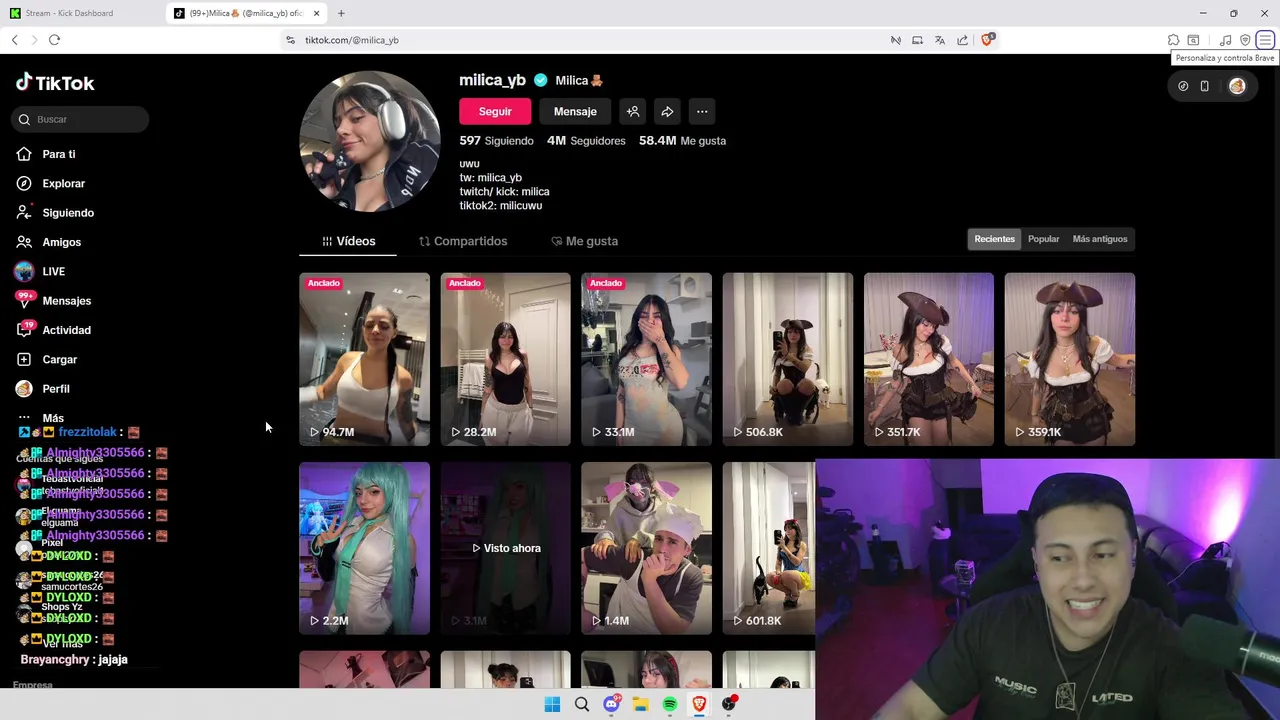
Task: Click the Brave icon in the taskbar
Action: [699, 704]
